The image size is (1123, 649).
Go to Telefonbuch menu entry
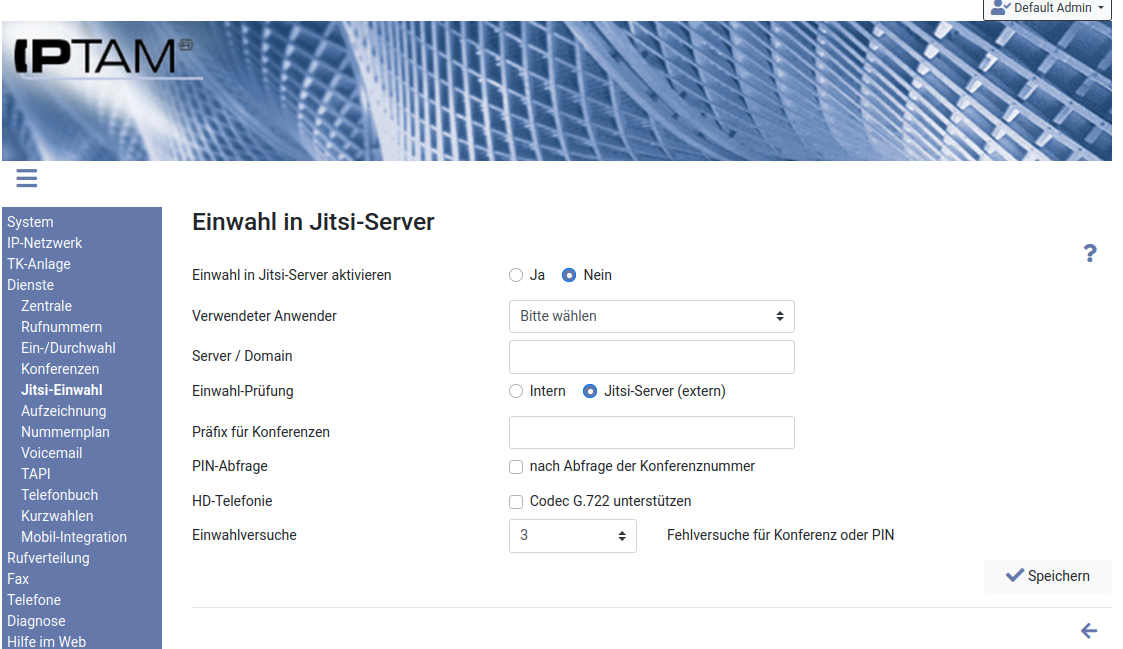59,495
